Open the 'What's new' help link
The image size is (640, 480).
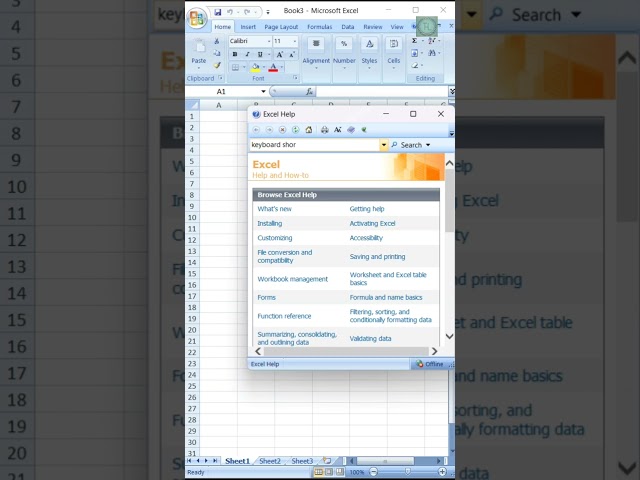click(274, 209)
